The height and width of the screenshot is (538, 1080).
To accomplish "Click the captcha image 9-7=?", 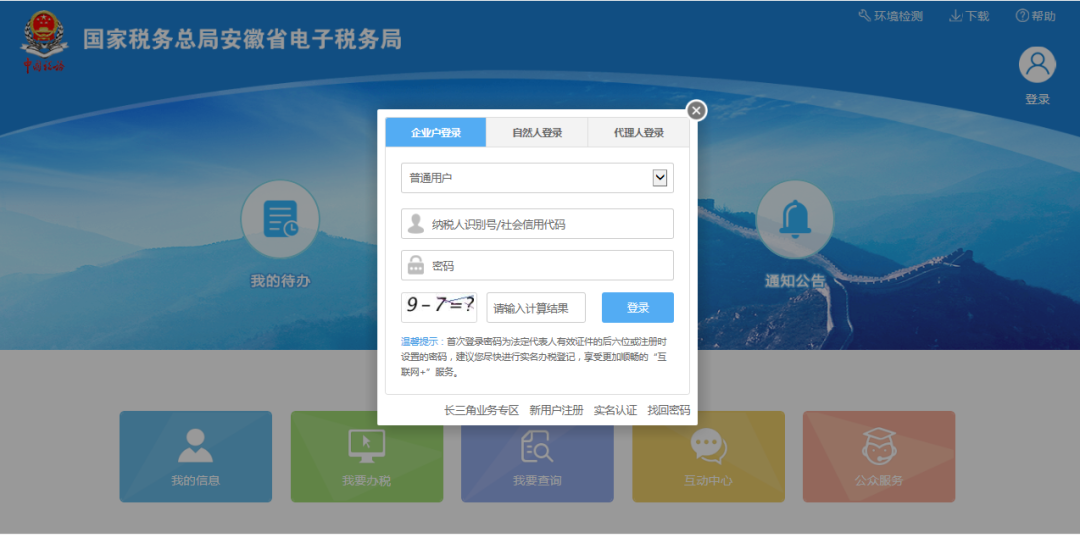I will pyautogui.click(x=439, y=307).
